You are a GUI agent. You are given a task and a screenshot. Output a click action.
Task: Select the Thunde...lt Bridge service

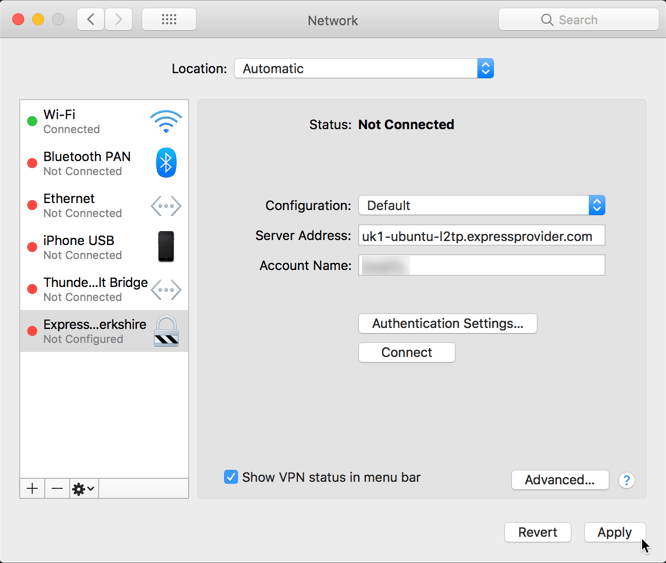click(104, 290)
